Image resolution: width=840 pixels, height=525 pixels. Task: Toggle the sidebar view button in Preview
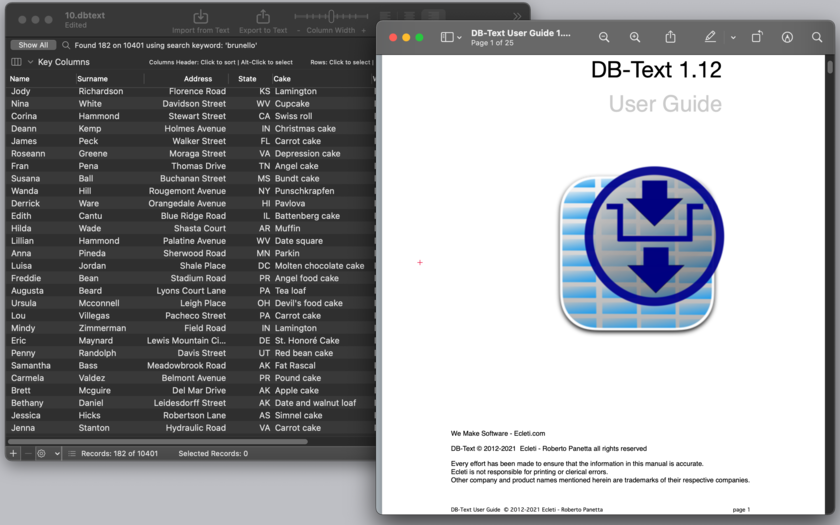[x=447, y=37]
